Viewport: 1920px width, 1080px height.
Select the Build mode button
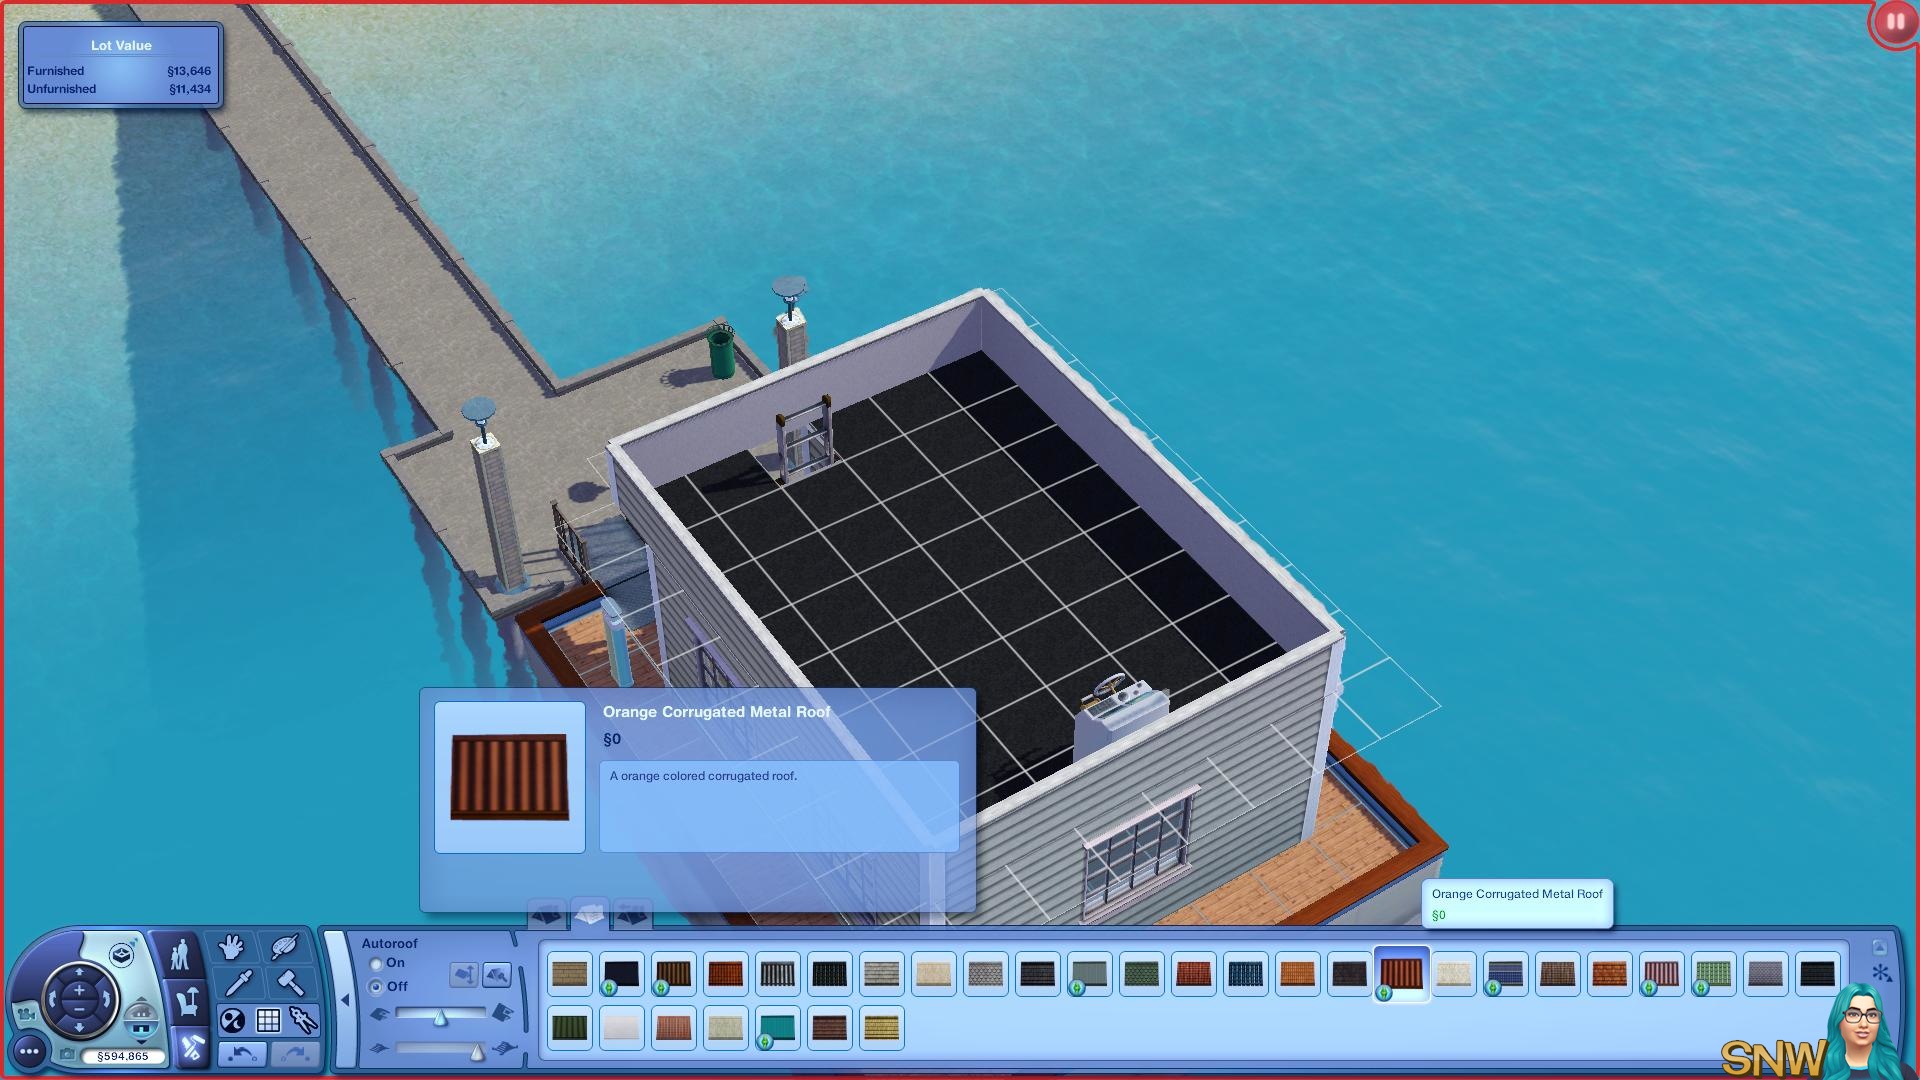pos(192,1047)
